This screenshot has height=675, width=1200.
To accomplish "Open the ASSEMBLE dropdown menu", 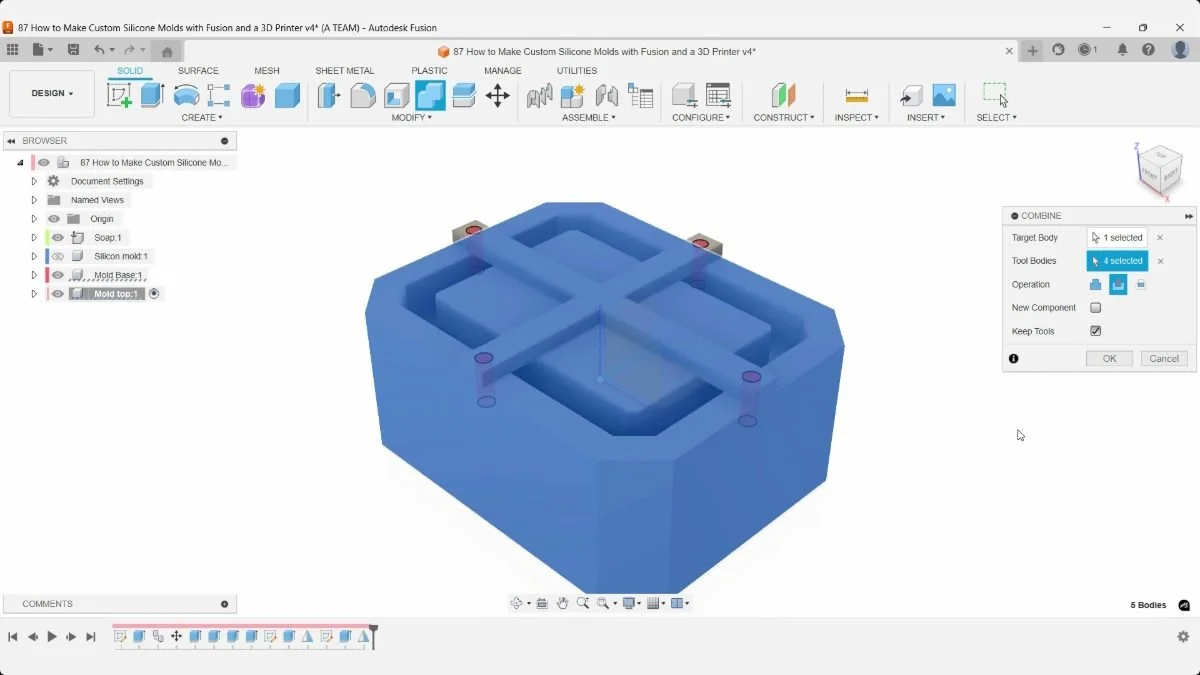I will 589,118.
